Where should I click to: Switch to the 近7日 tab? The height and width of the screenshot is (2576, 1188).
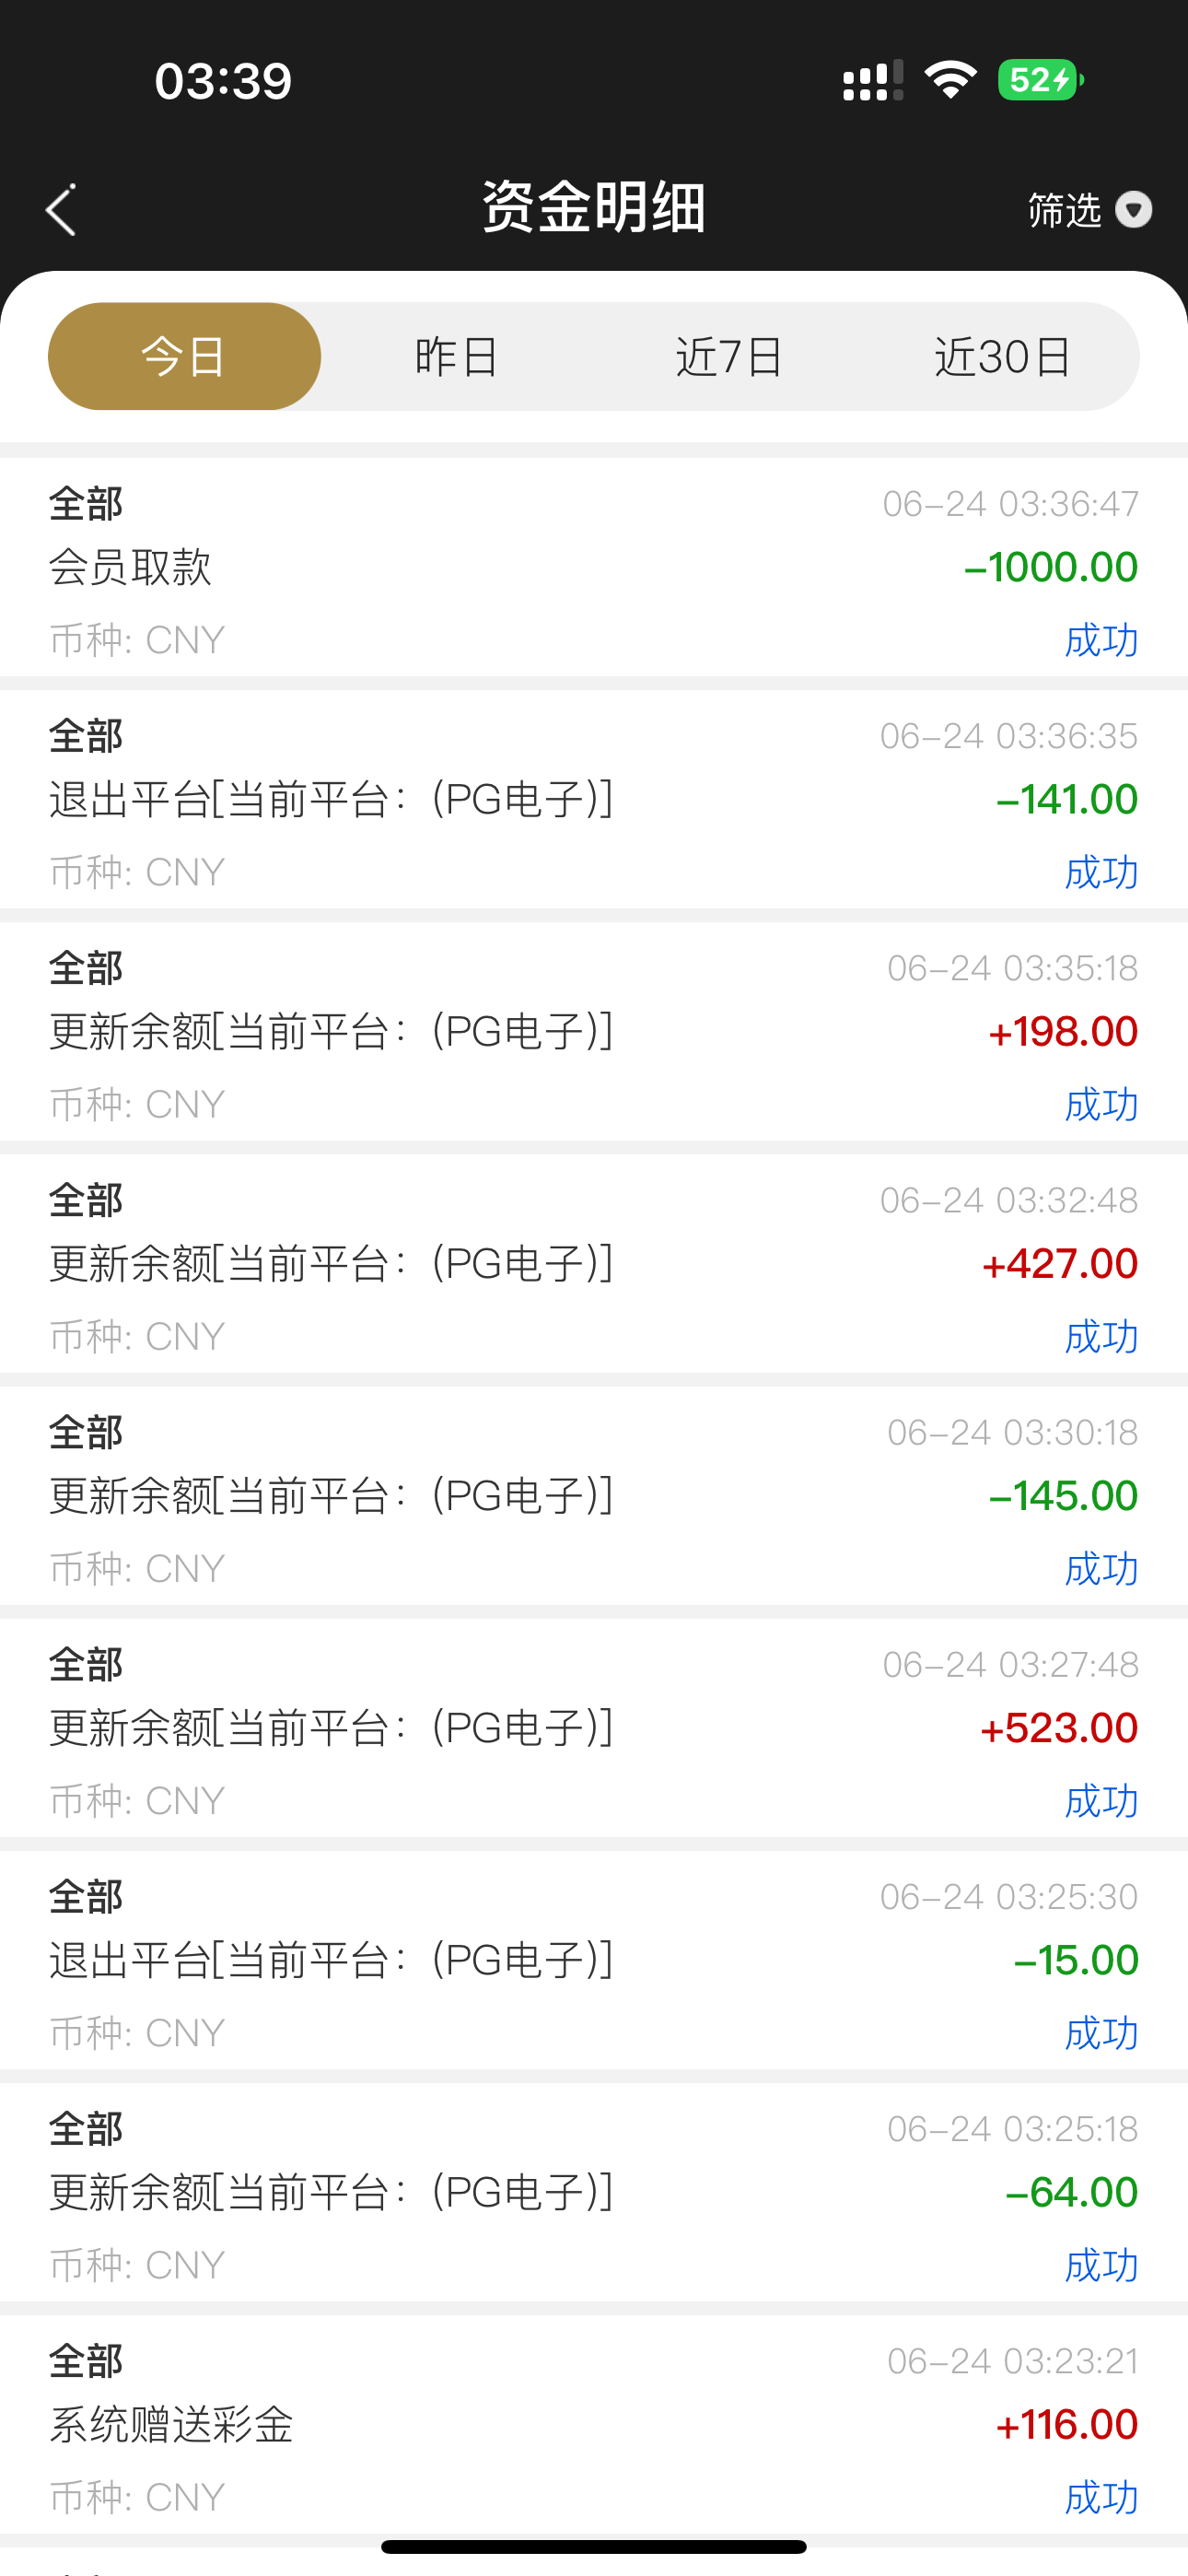click(x=729, y=357)
